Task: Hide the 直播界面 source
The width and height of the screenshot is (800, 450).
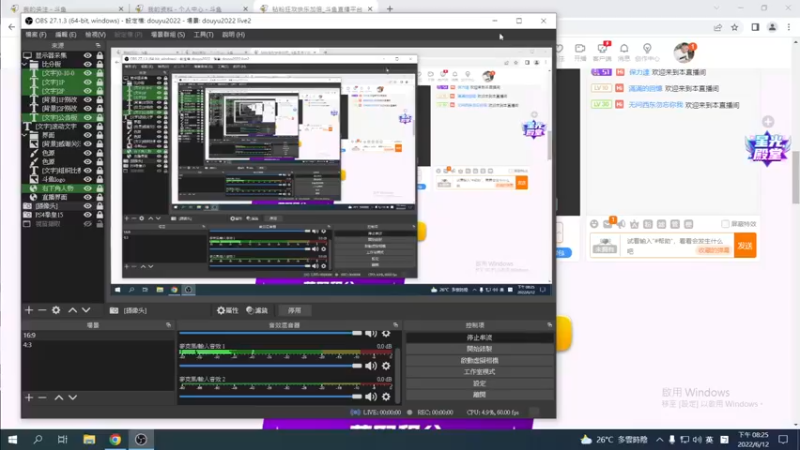Action: tap(88, 197)
